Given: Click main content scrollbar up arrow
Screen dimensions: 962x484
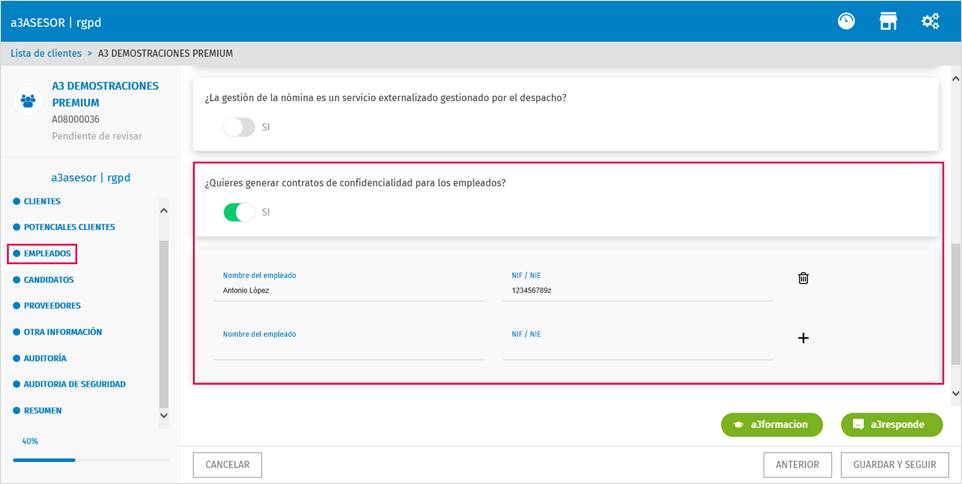Looking at the screenshot, I should pyautogui.click(x=955, y=79).
